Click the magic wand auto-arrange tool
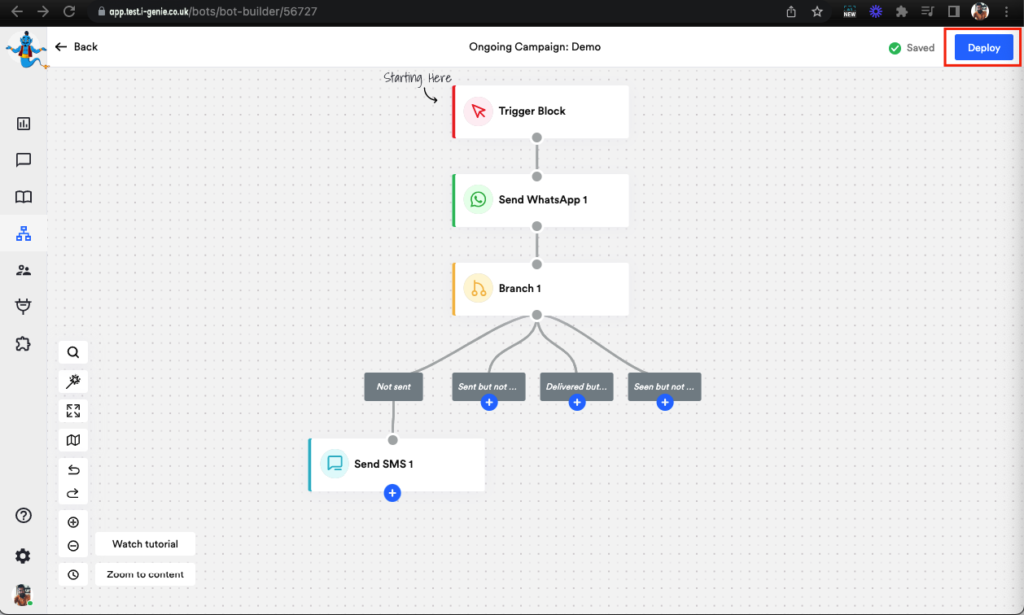The image size is (1024, 615). [73, 381]
